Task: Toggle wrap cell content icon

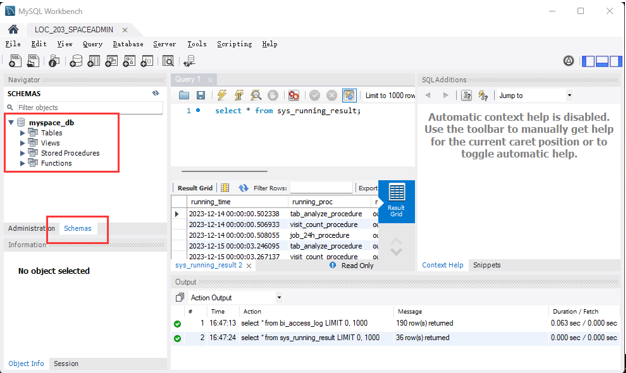Action: pyautogui.click(x=225, y=188)
